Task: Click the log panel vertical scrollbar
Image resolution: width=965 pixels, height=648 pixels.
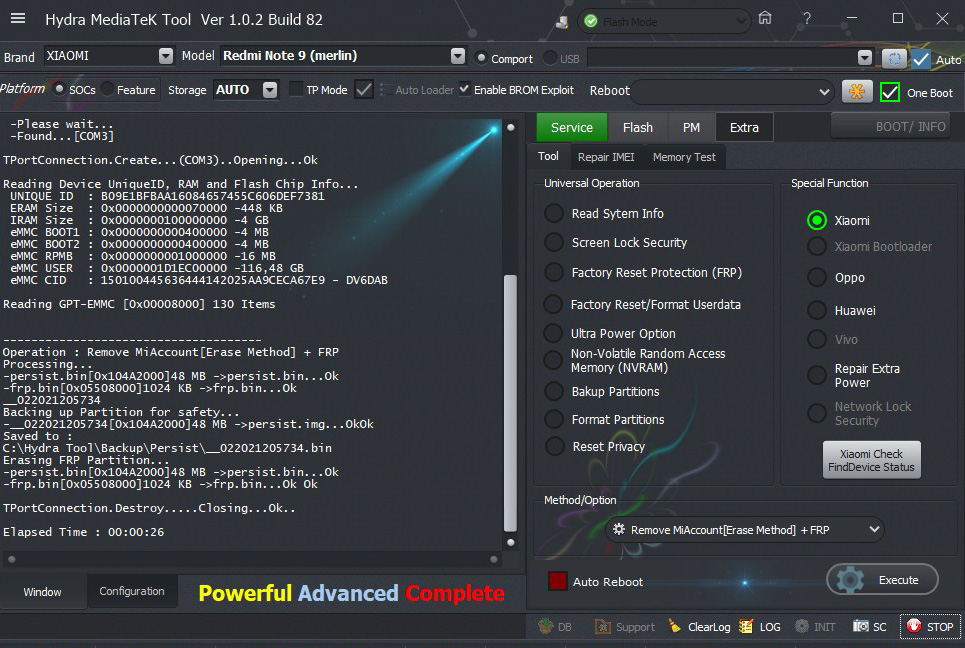Action: pyautogui.click(x=511, y=400)
